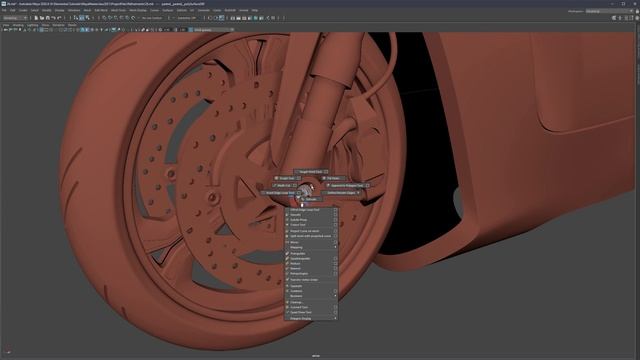Click the Redo arrow icon
The image size is (640, 360).
click(x=59, y=18)
